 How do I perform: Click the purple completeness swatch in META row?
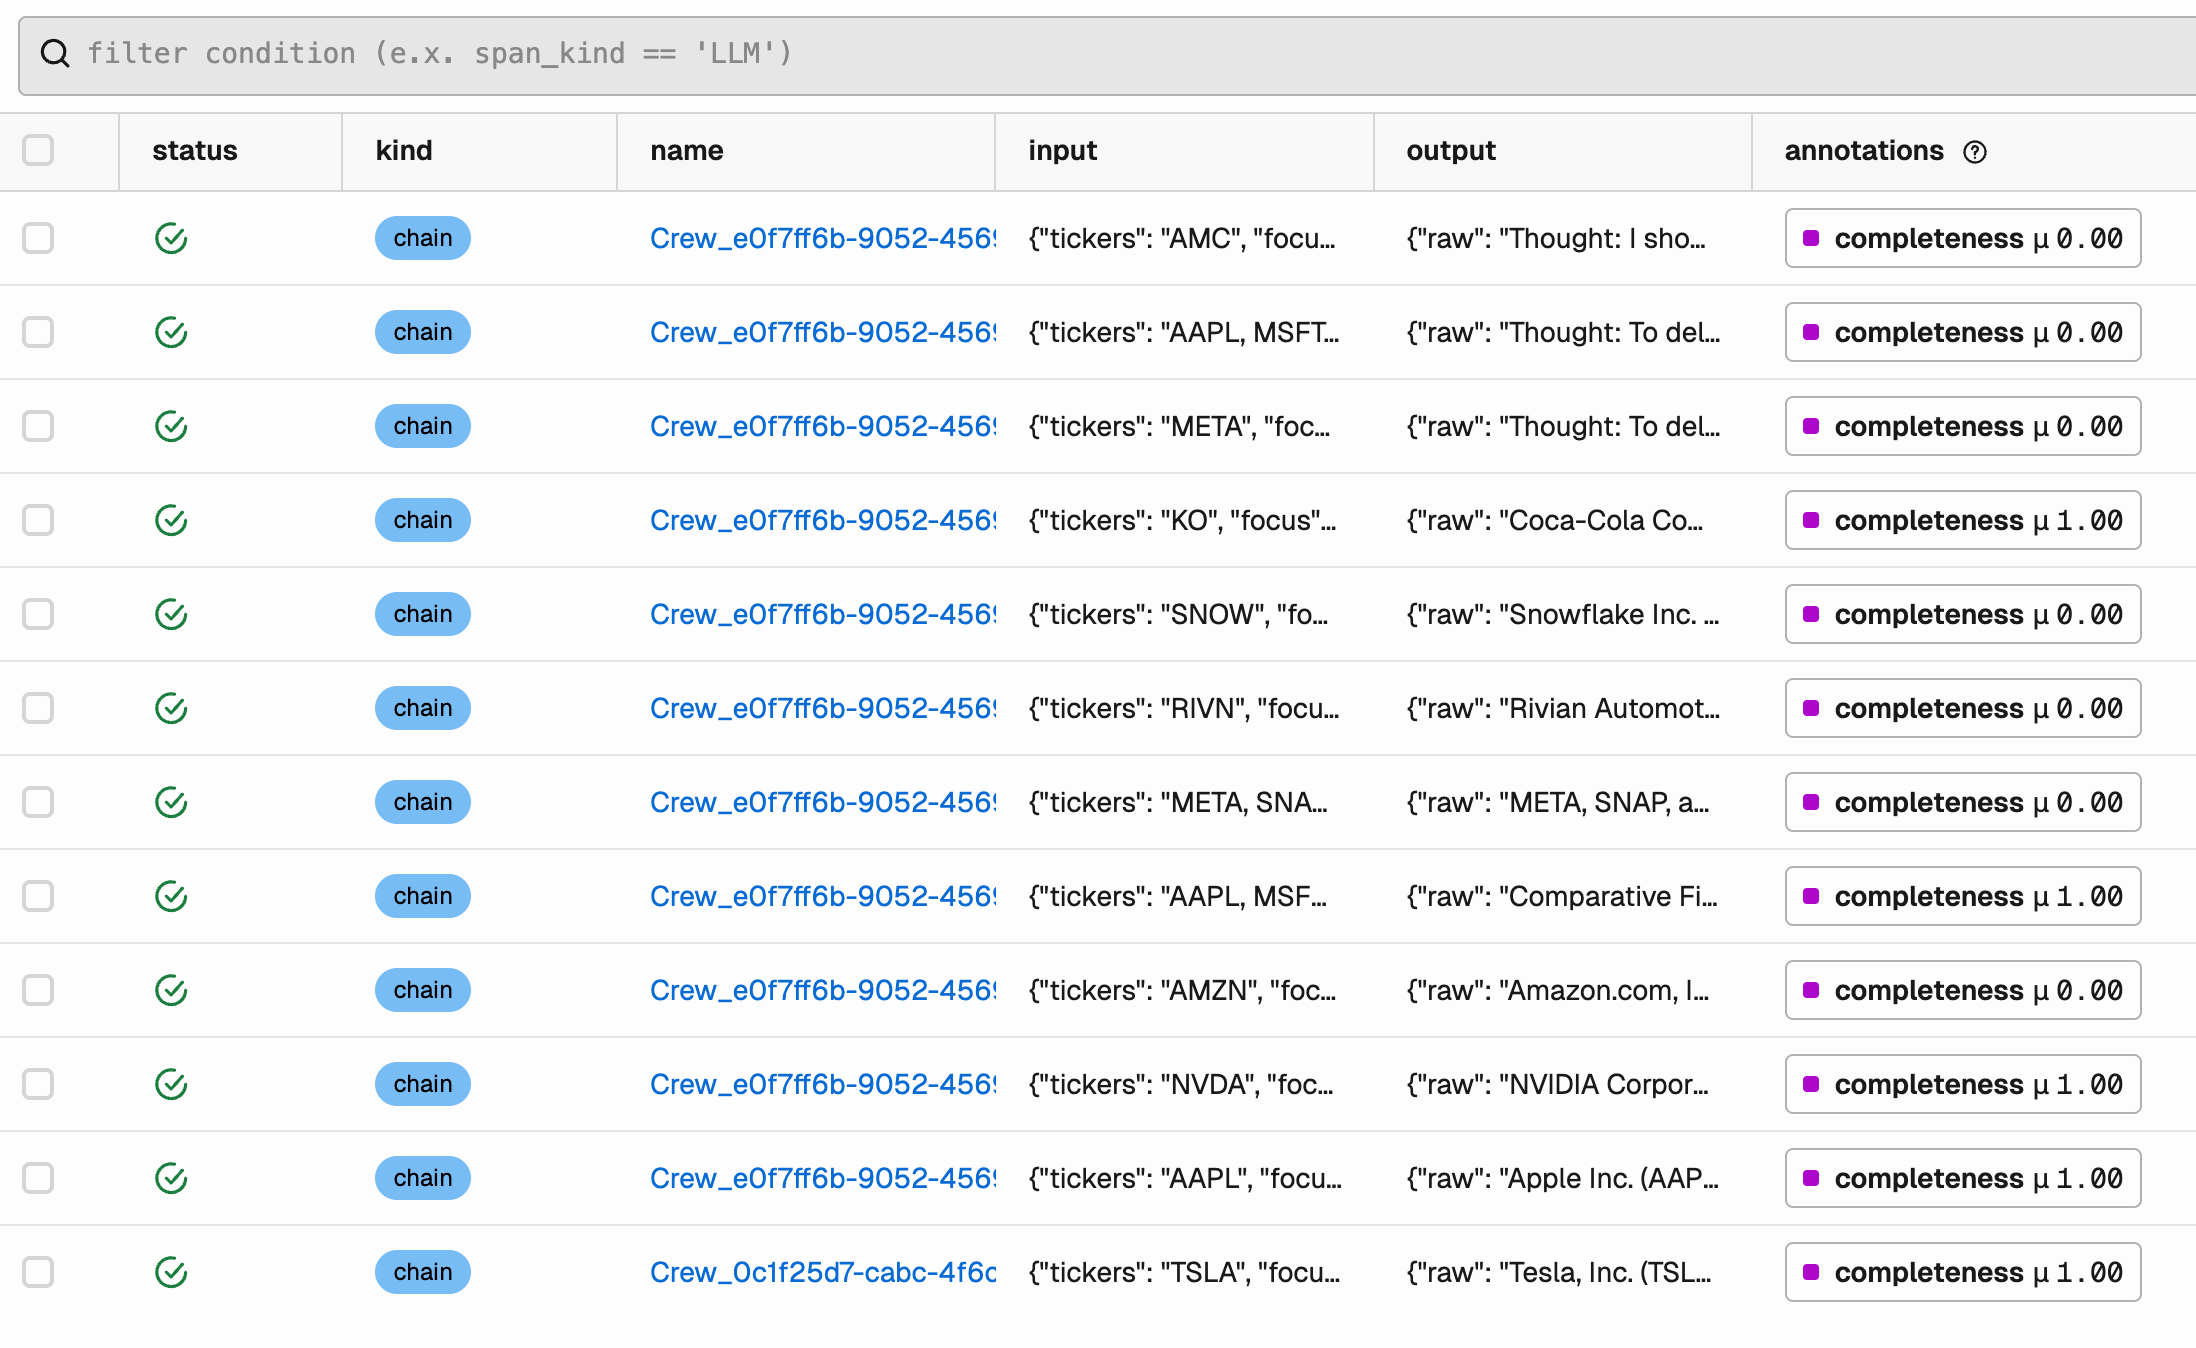pos(1810,427)
